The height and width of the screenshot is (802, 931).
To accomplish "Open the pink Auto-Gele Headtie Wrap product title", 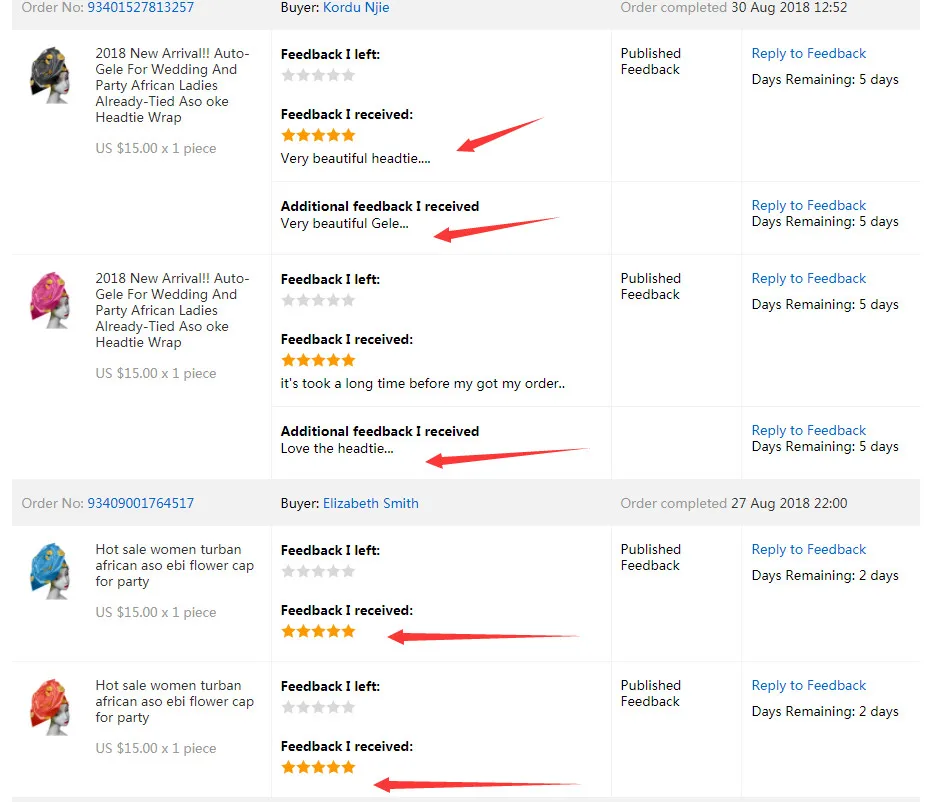I will coord(172,310).
